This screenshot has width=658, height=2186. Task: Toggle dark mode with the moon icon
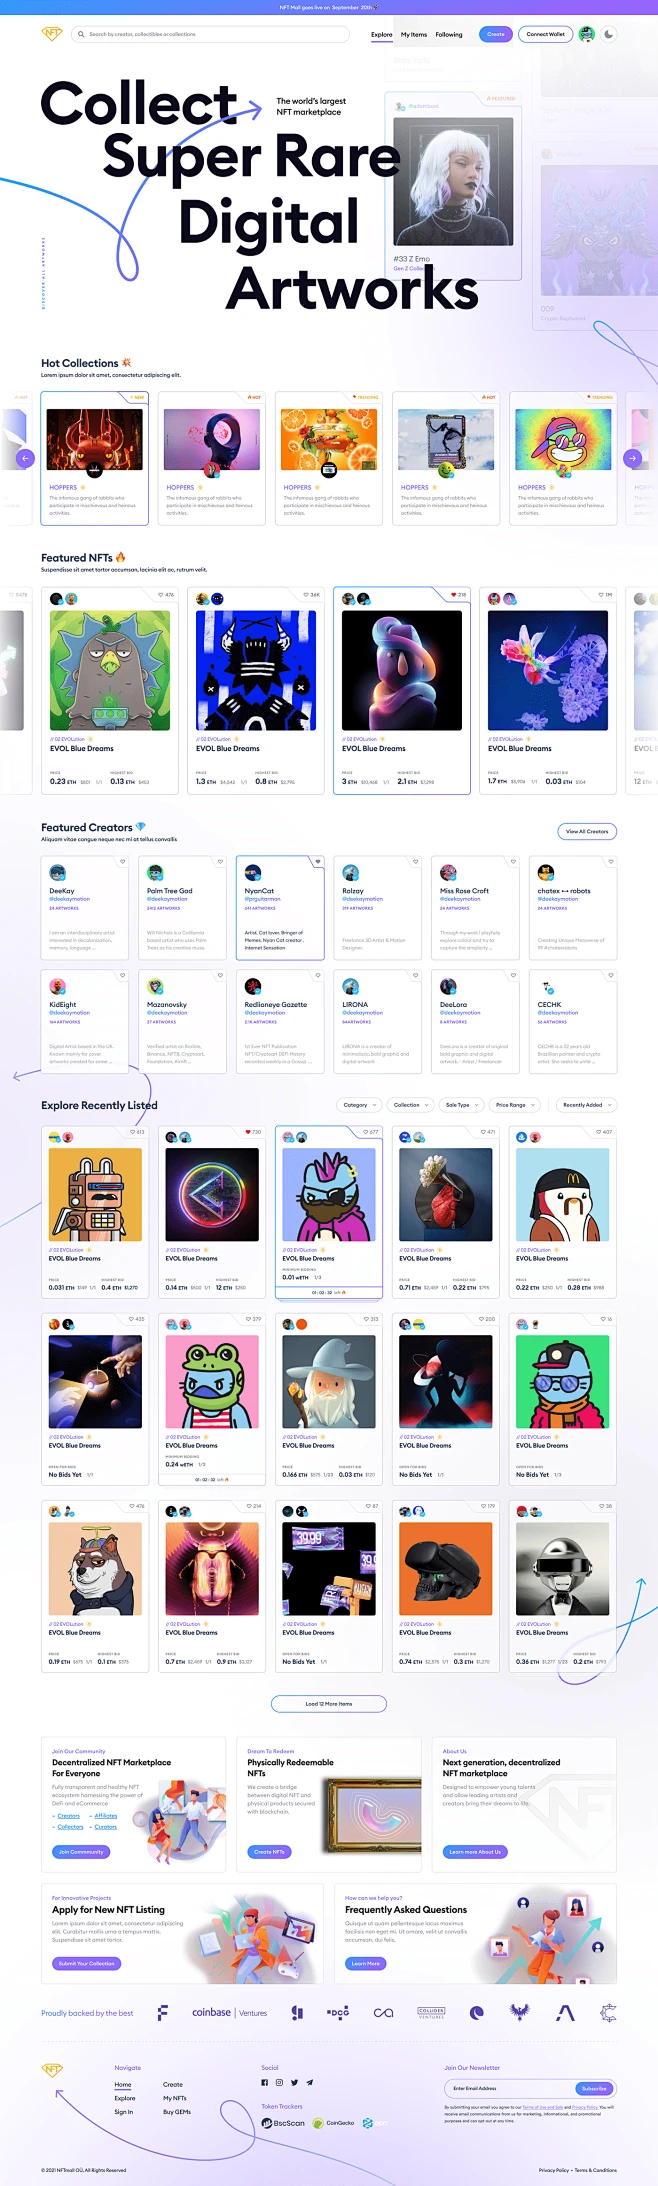click(609, 34)
